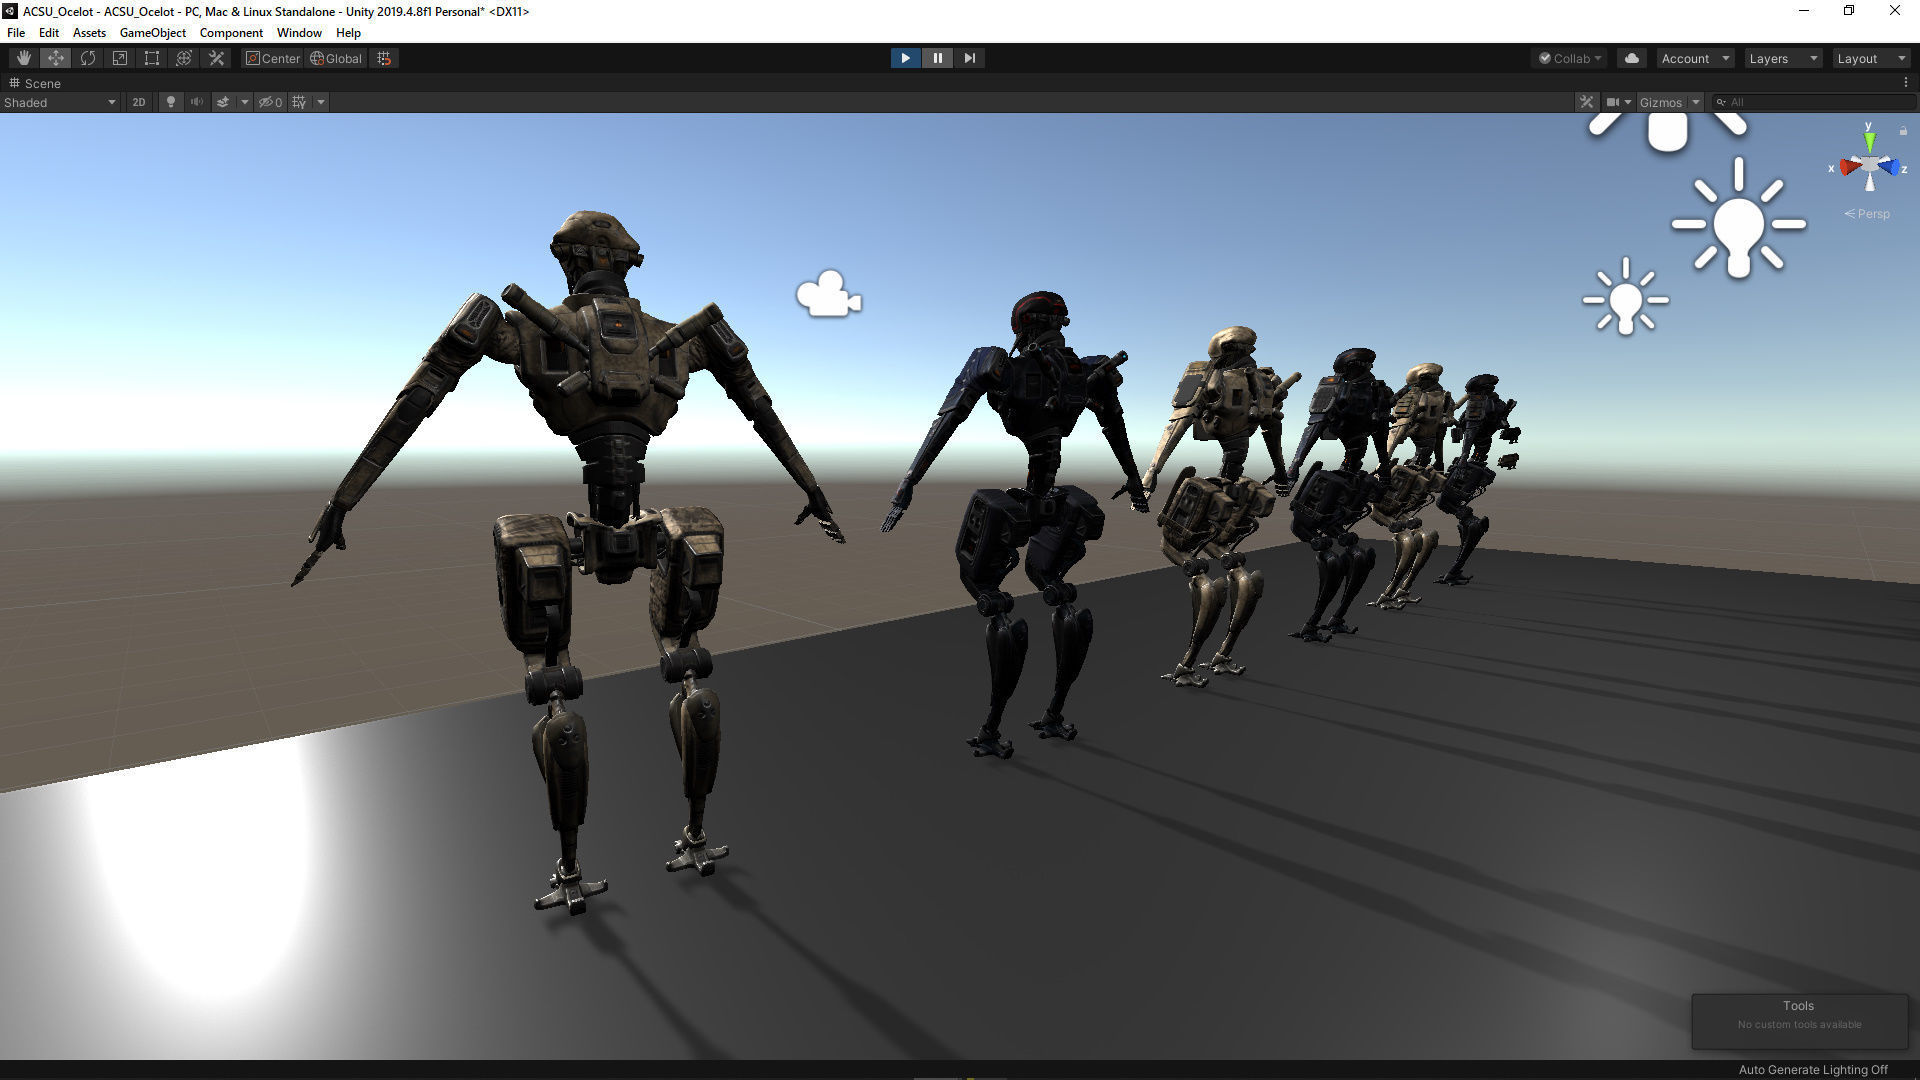1920x1080 pixels.
Task: Expand the Shaded draw mode dropdown
Action: click(x=60, y=102)
